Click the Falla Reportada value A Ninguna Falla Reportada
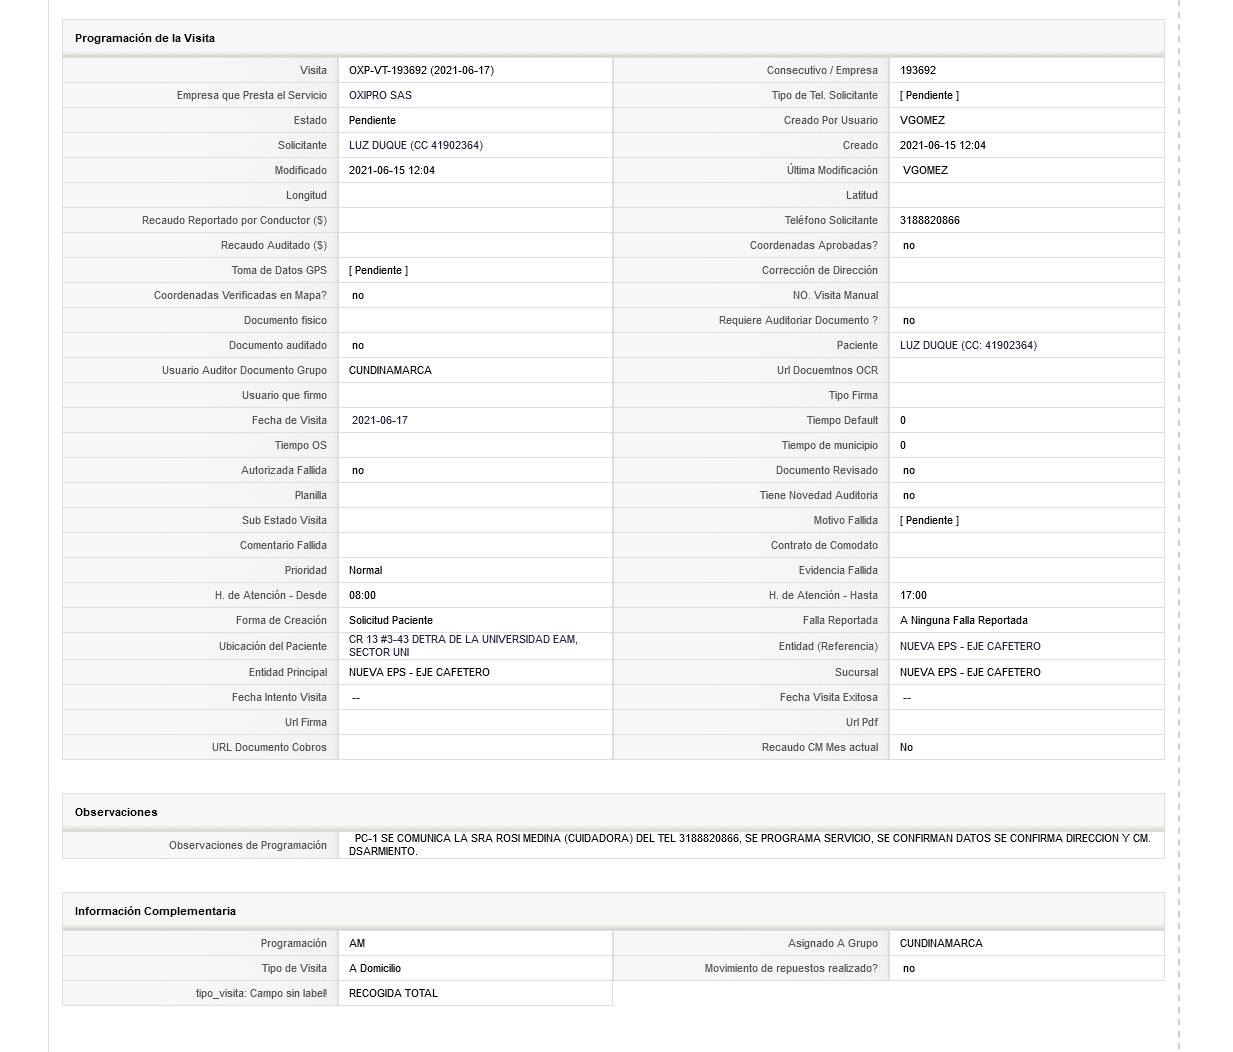The image size is (1233, 1052). click(964, 620)
